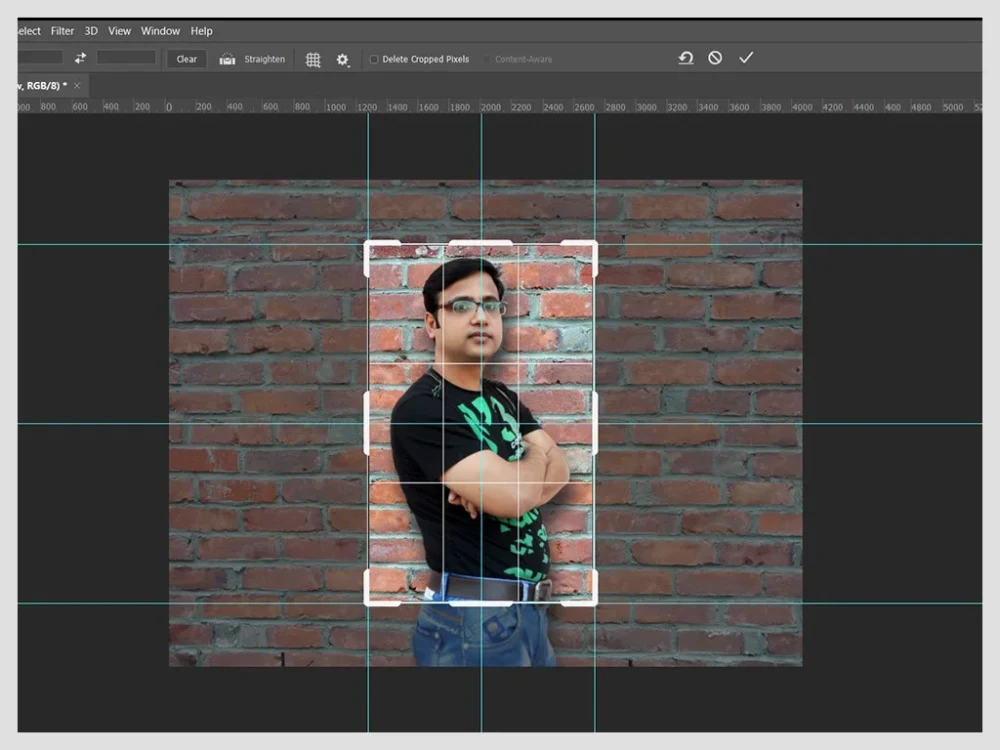Screen dimensions: 1000x750
Task: Reset the crop box with undo arrow
Action: (686, 58)
